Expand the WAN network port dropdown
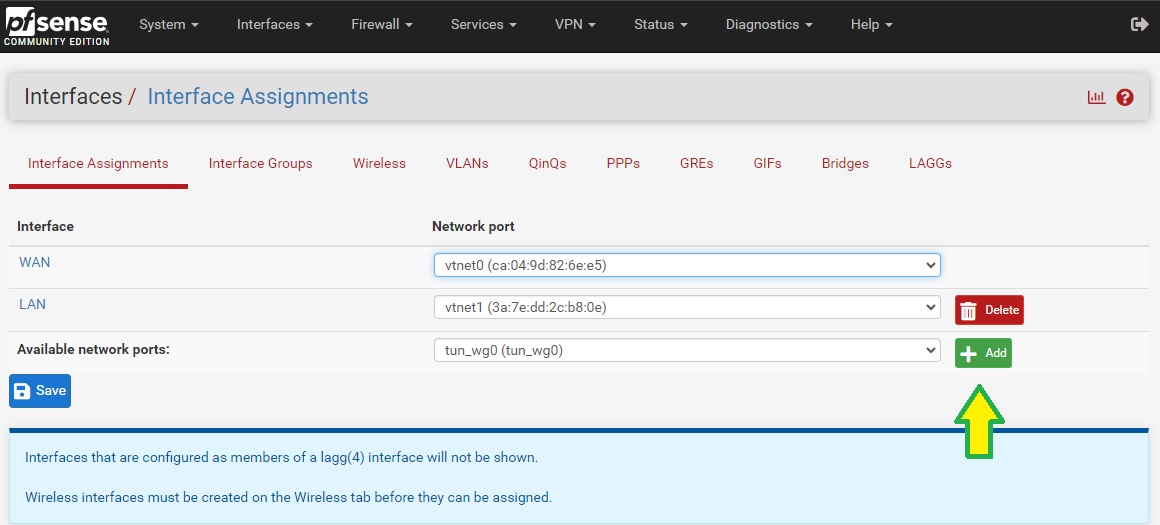Image resolution: width=1160 pixels, height=525 pixels. pyautogui.click(x=686, y=265)
